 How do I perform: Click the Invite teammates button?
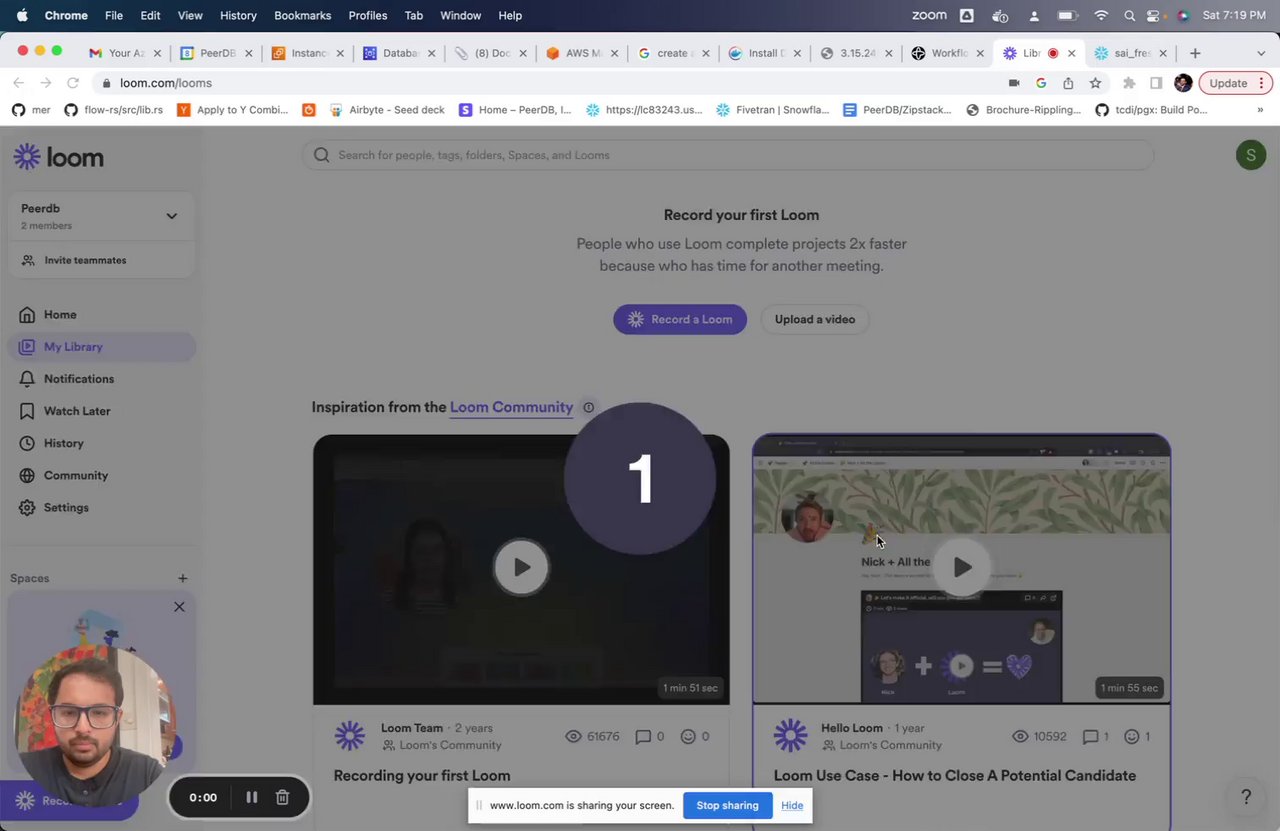click(85, 260)
